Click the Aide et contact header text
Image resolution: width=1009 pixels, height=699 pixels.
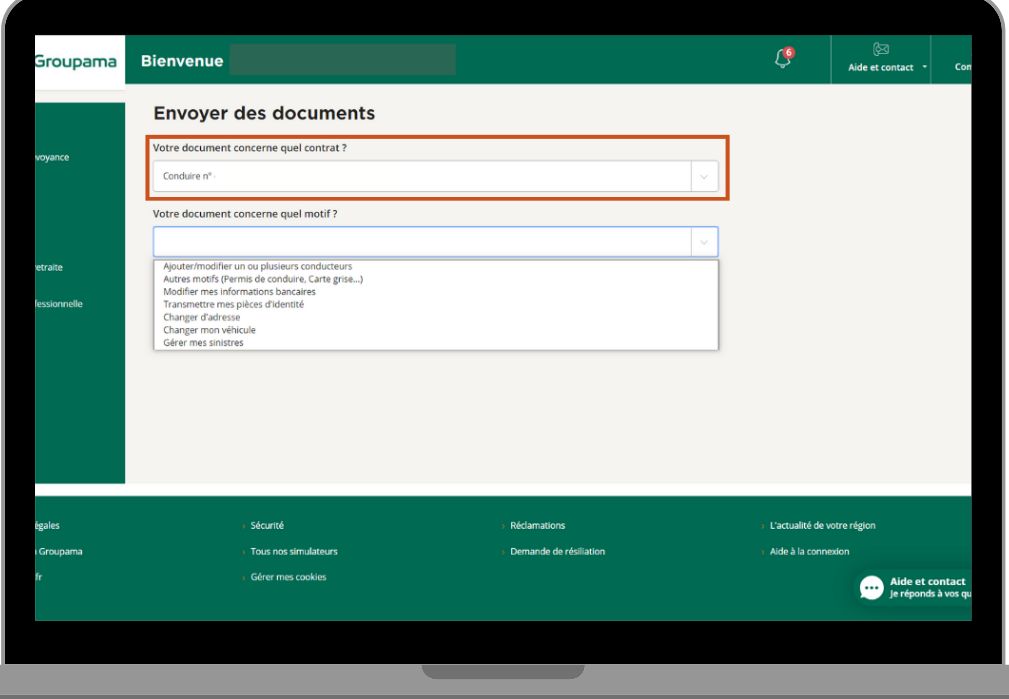coord(880,67)
